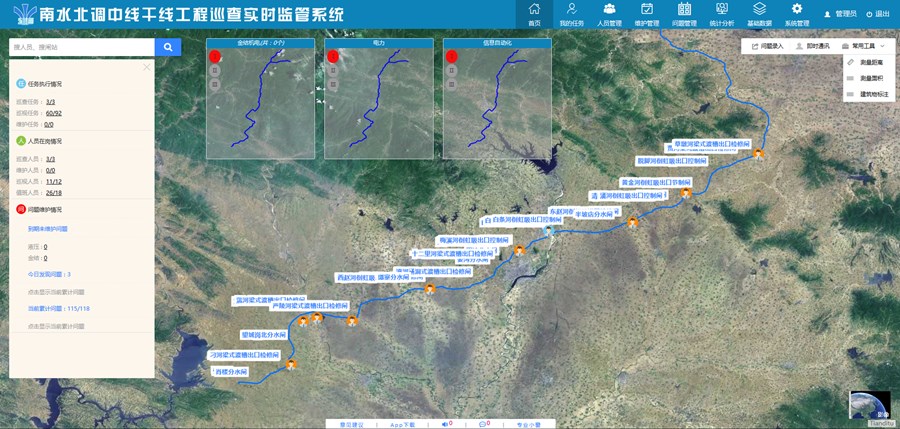The image size is (900, 429).
Task: Select 测量面积 from tools menu
Action: click(x=870, y=78)
